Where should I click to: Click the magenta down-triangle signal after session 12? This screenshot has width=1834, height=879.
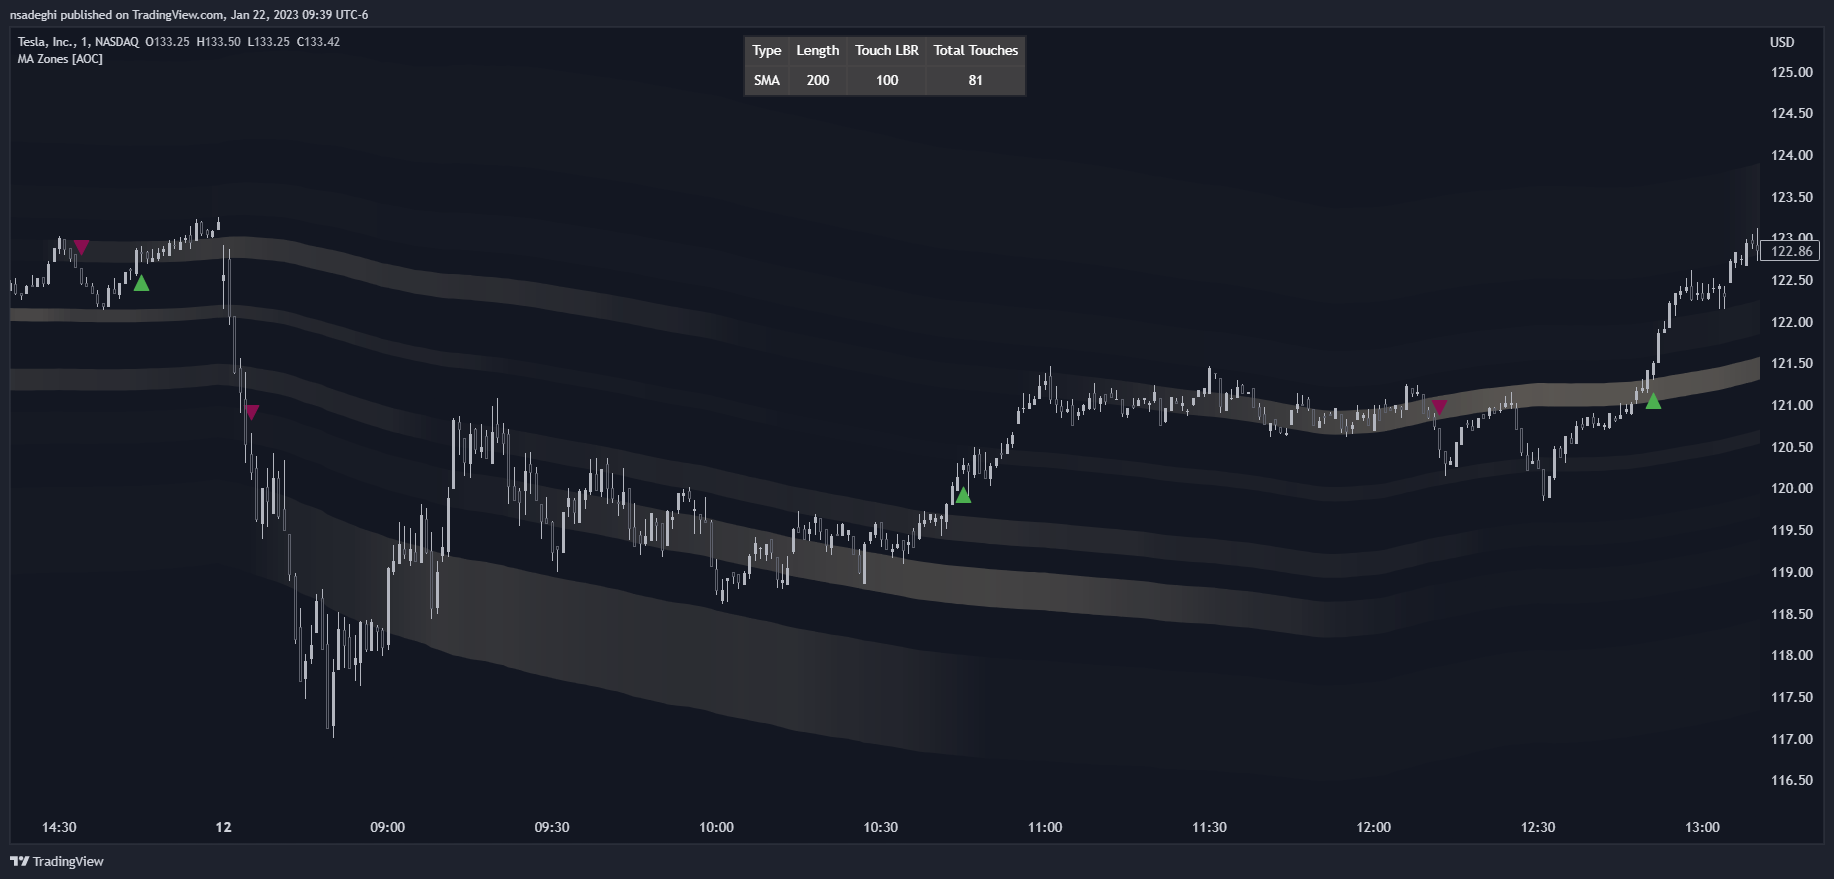(252, 412)
